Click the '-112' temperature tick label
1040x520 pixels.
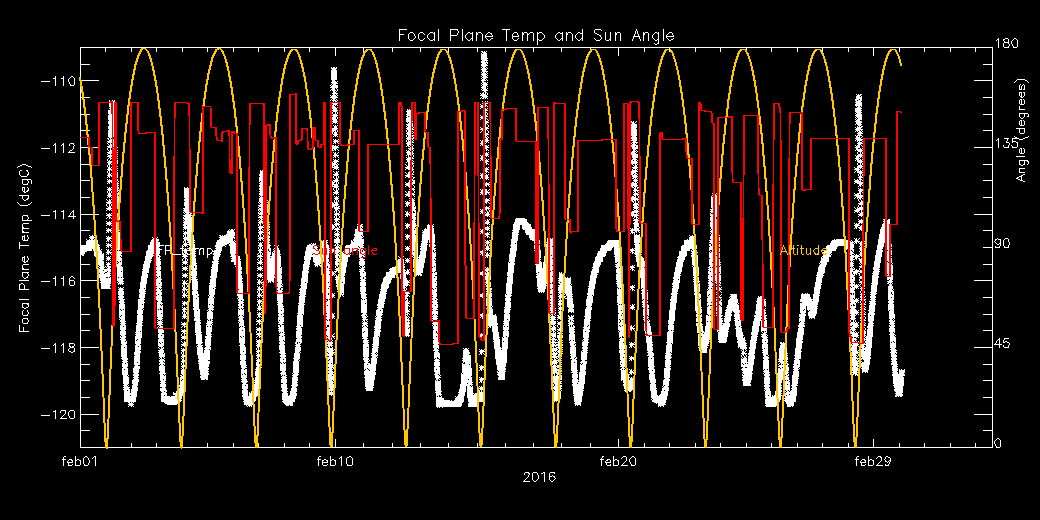click(59, 148)
